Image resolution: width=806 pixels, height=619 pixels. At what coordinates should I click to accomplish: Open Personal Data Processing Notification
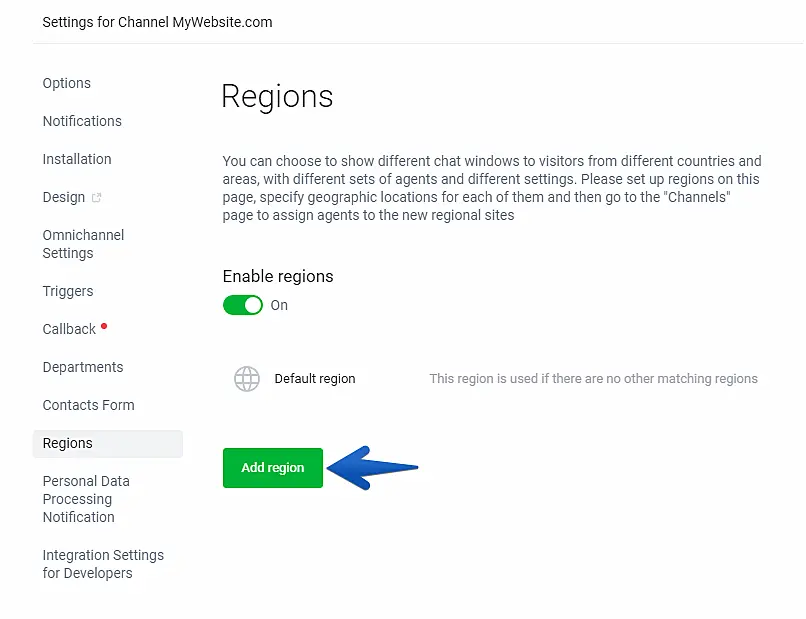(x=86, y=499)
